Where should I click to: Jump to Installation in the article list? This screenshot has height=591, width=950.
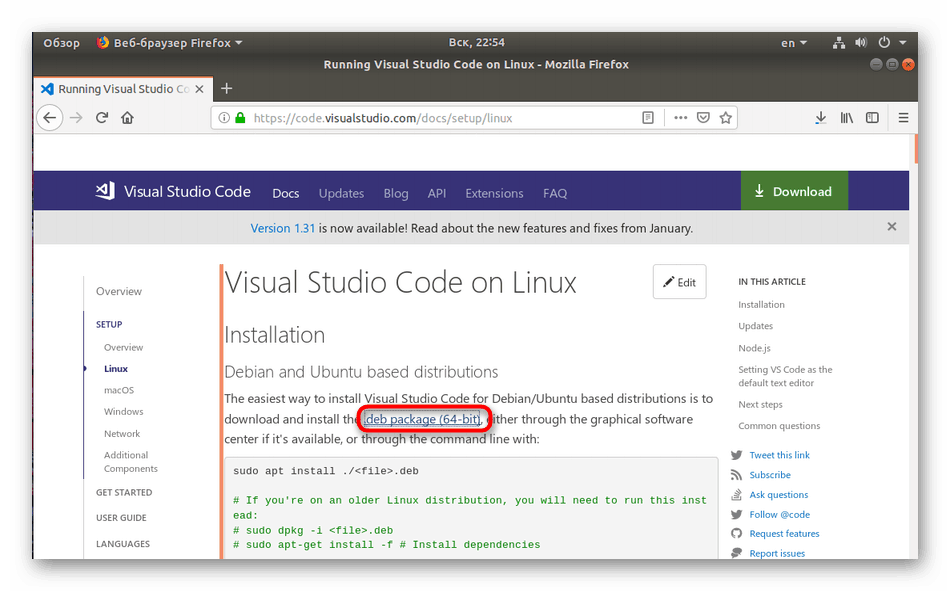761,304
